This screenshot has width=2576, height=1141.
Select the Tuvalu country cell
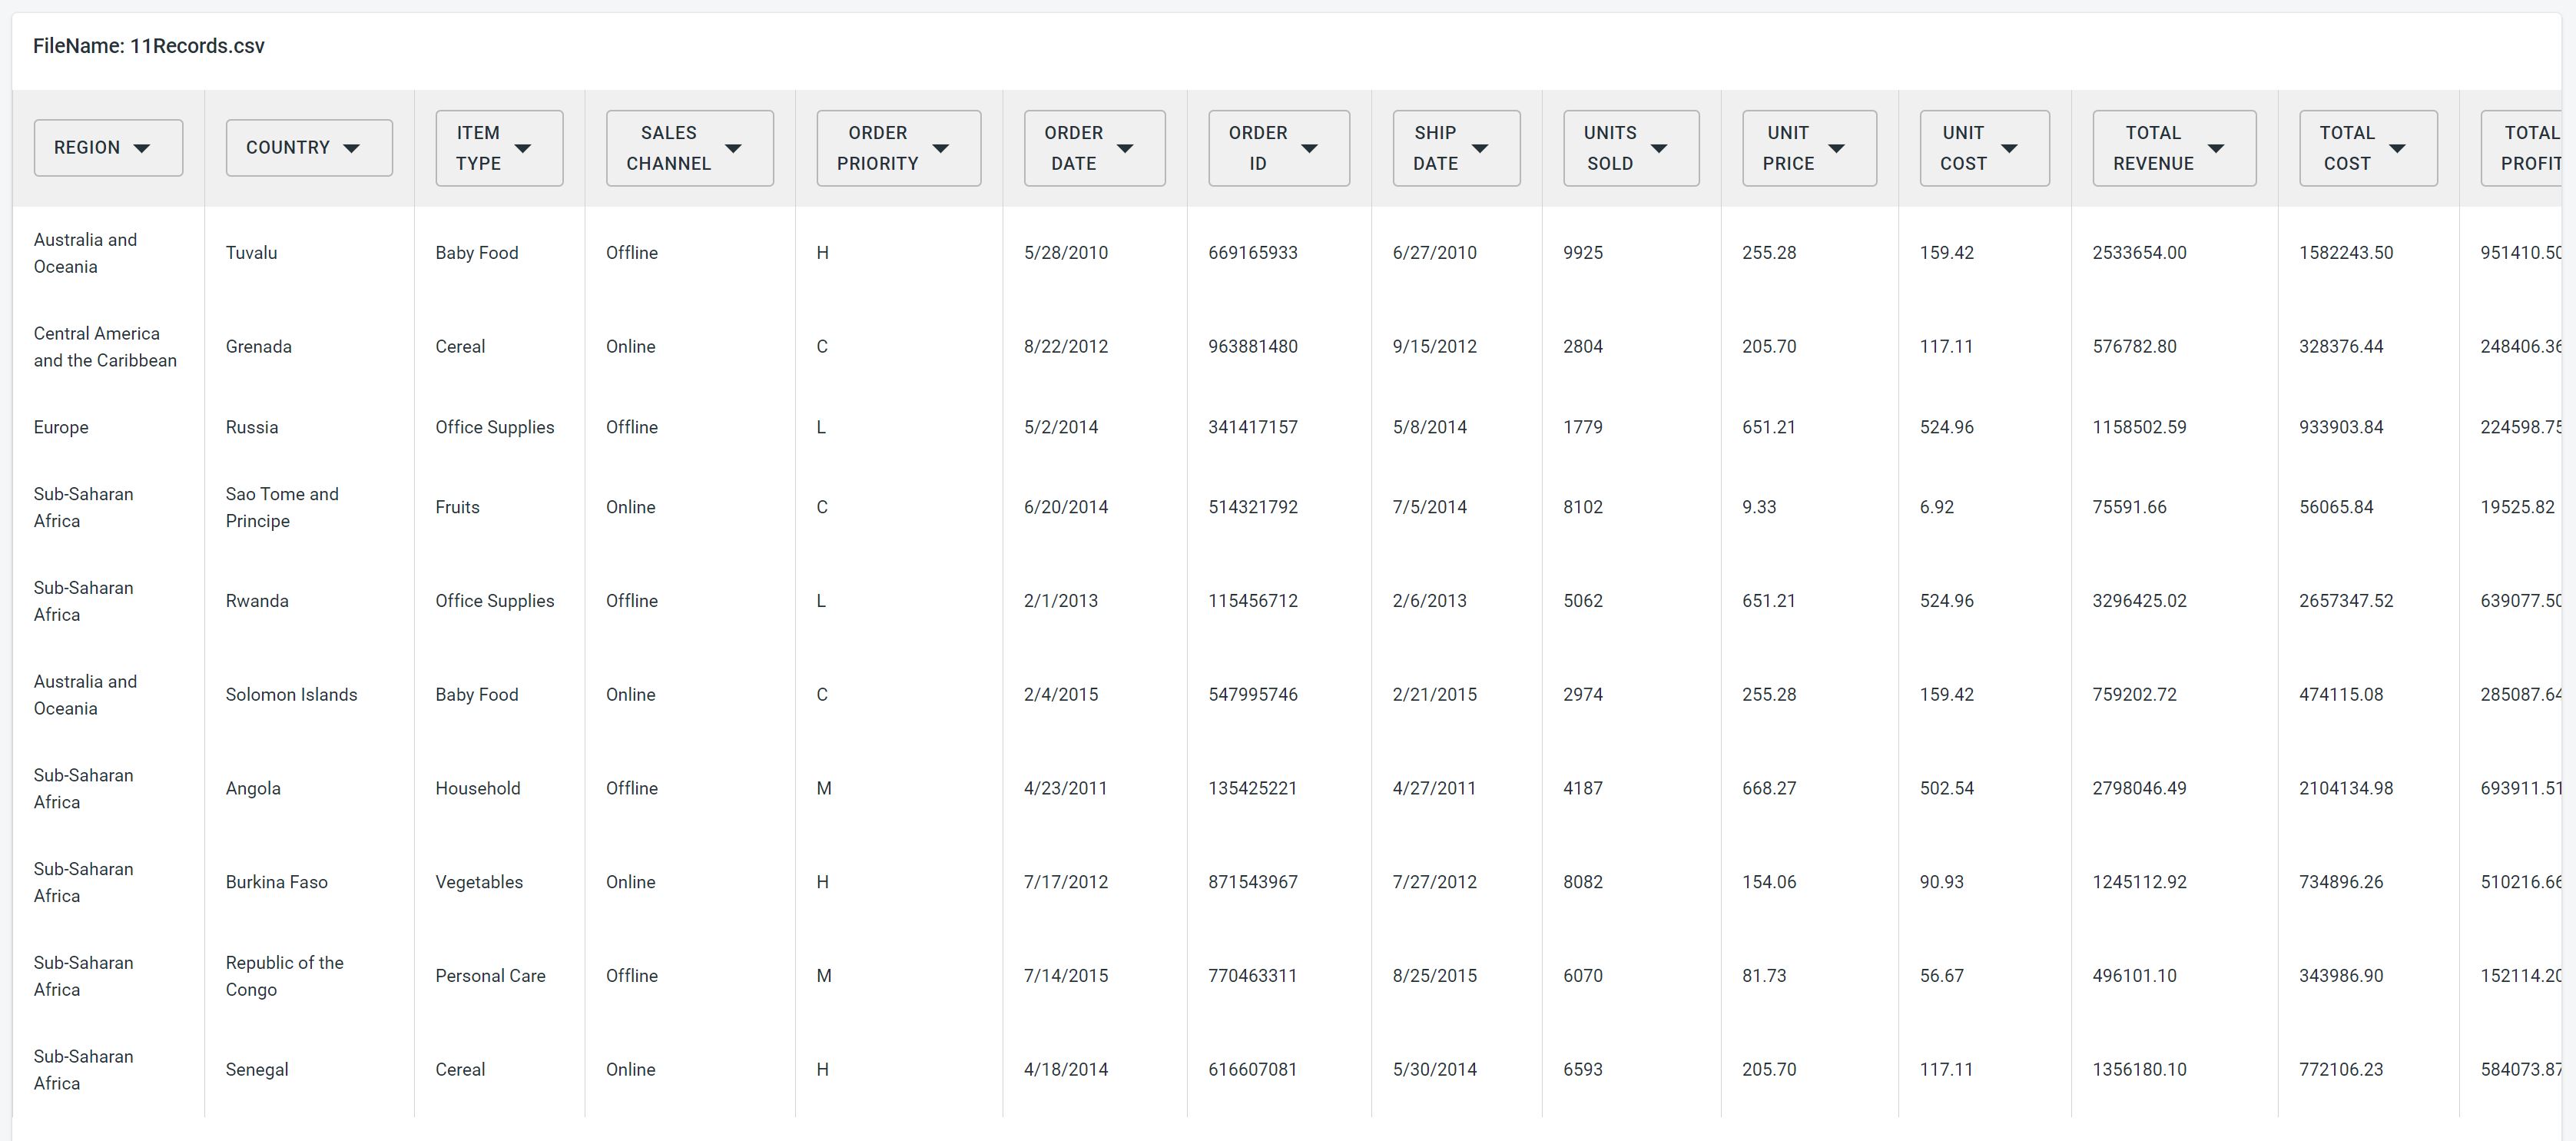252,253
